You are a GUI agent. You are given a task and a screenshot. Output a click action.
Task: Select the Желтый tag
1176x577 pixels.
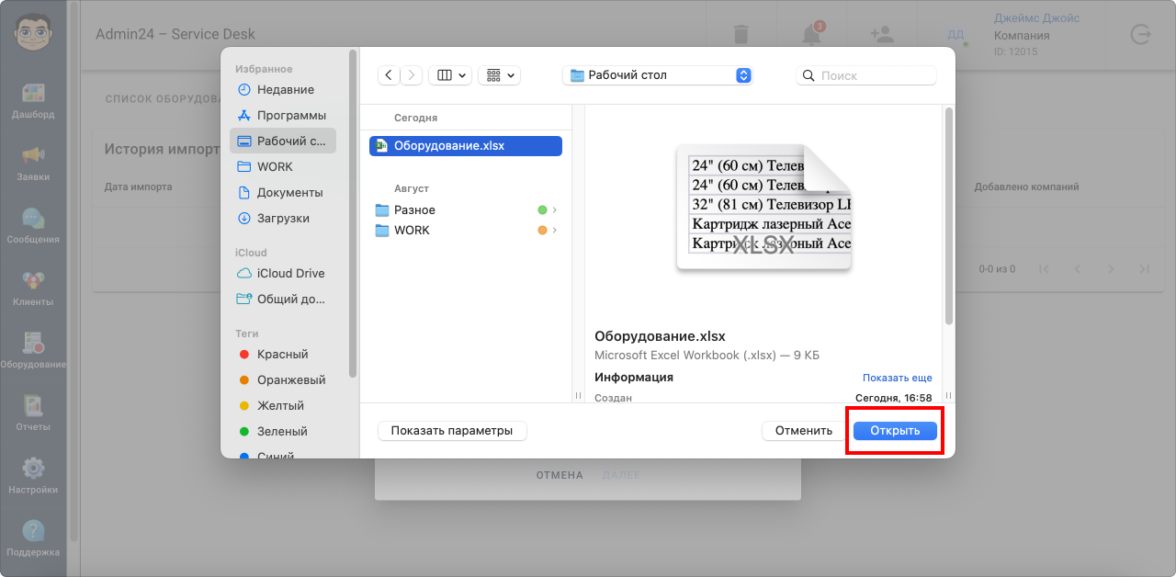point(283,406)
